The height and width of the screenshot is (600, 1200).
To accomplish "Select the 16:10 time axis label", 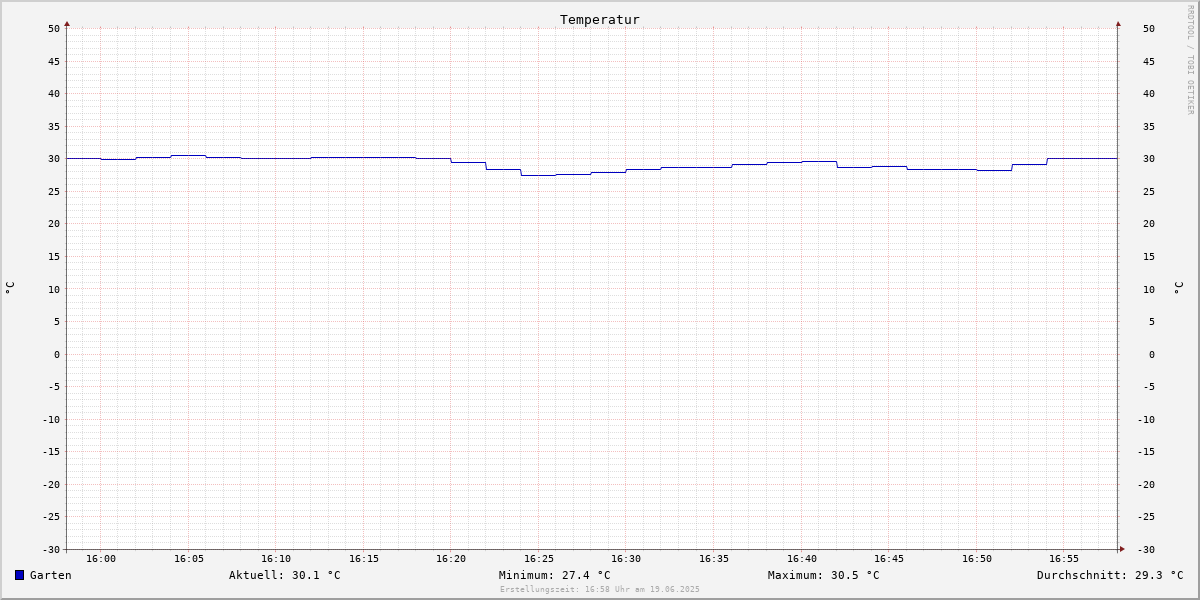I will [276, 559].
